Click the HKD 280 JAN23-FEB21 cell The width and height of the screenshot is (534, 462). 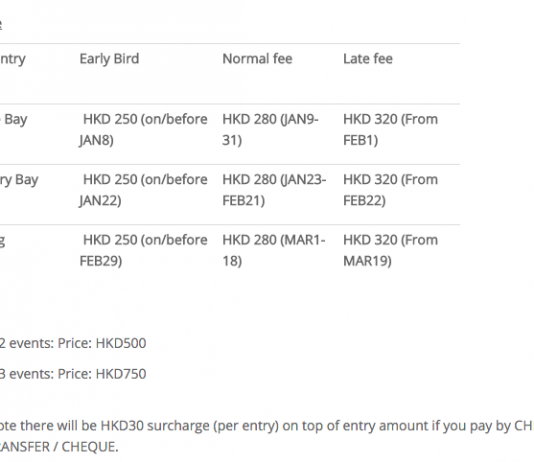click(x=274, y=190)
